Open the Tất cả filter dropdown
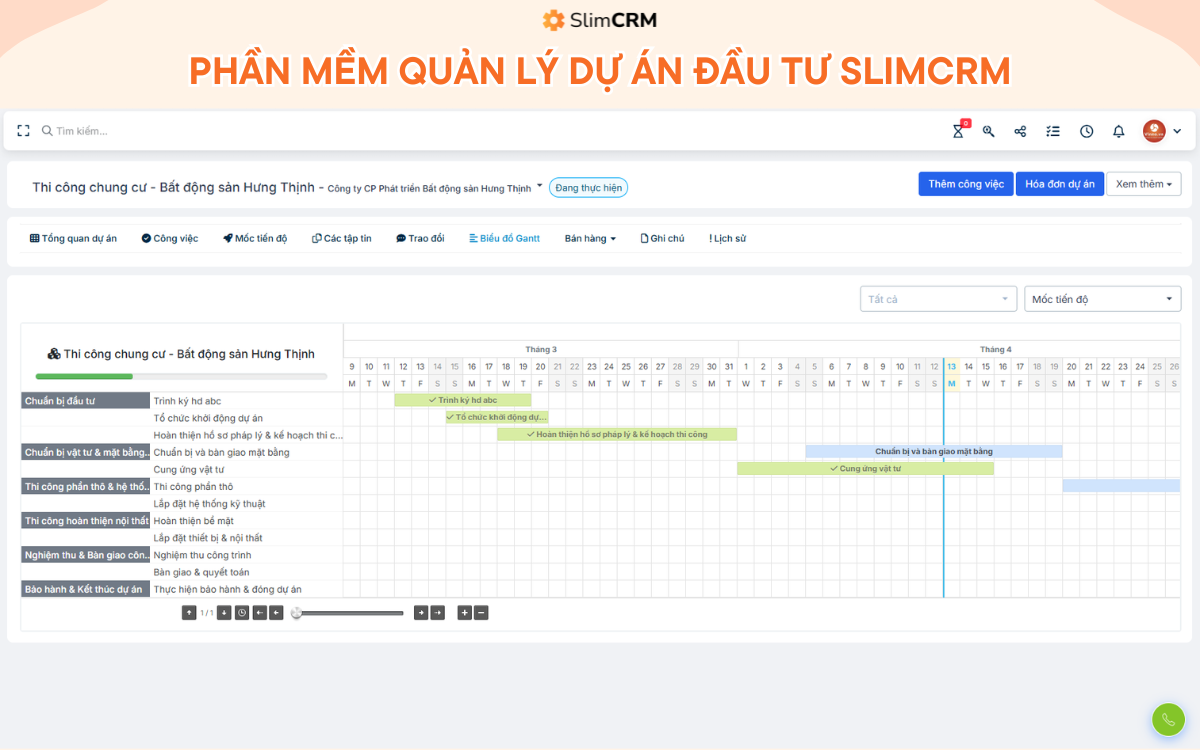 pos(937,298)
